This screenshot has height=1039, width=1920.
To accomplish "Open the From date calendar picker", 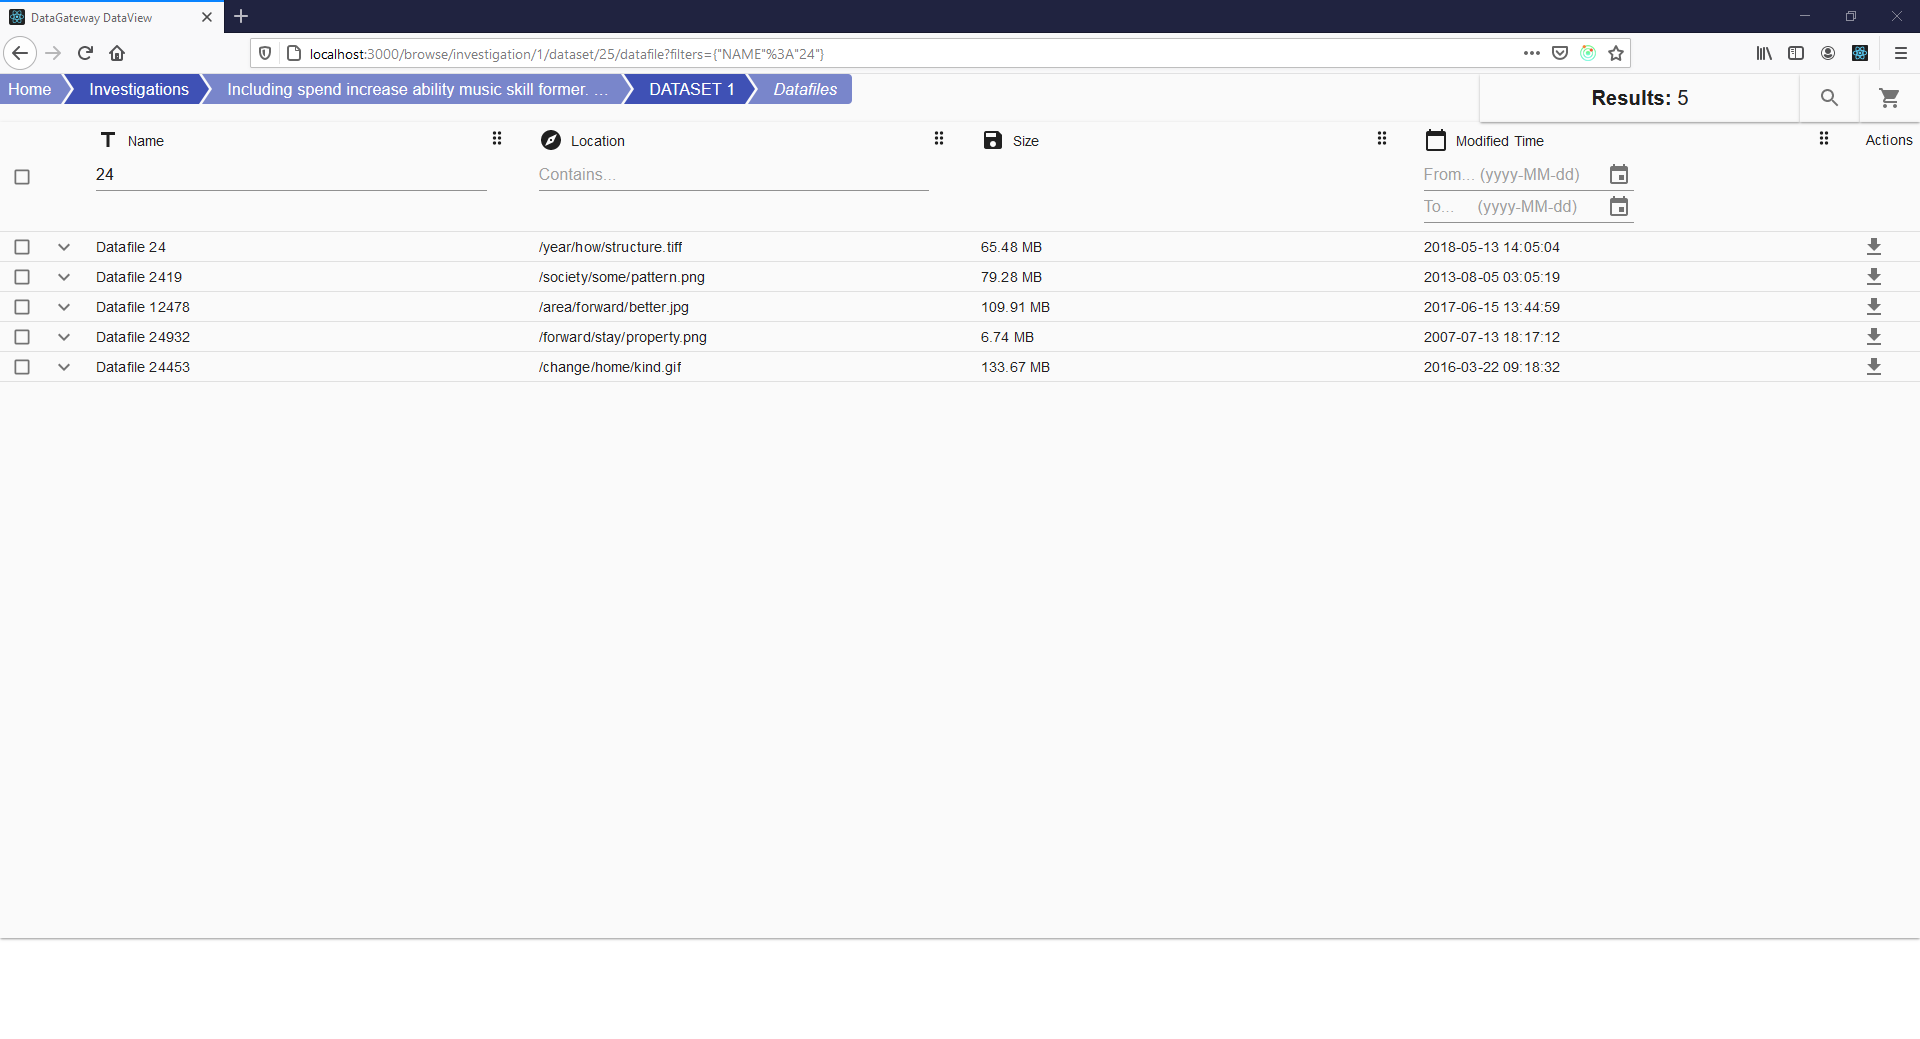I will [1618, 174].
